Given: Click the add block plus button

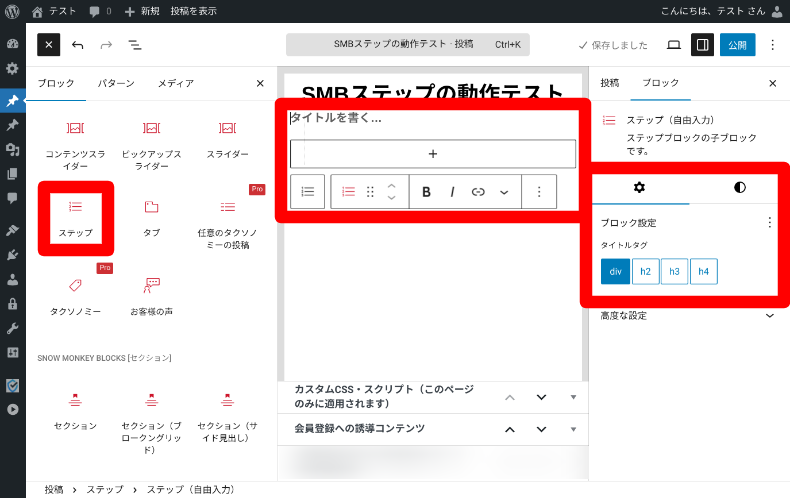Looking at the screenshot, I should point(433,154).
